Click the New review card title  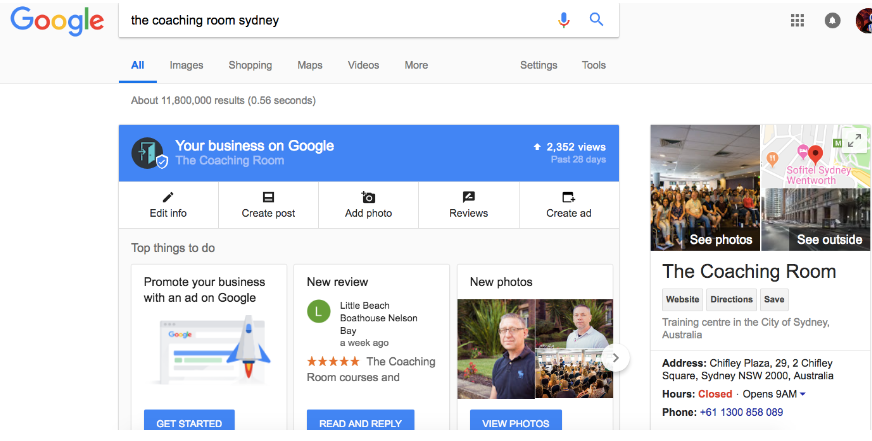[338, 282]
